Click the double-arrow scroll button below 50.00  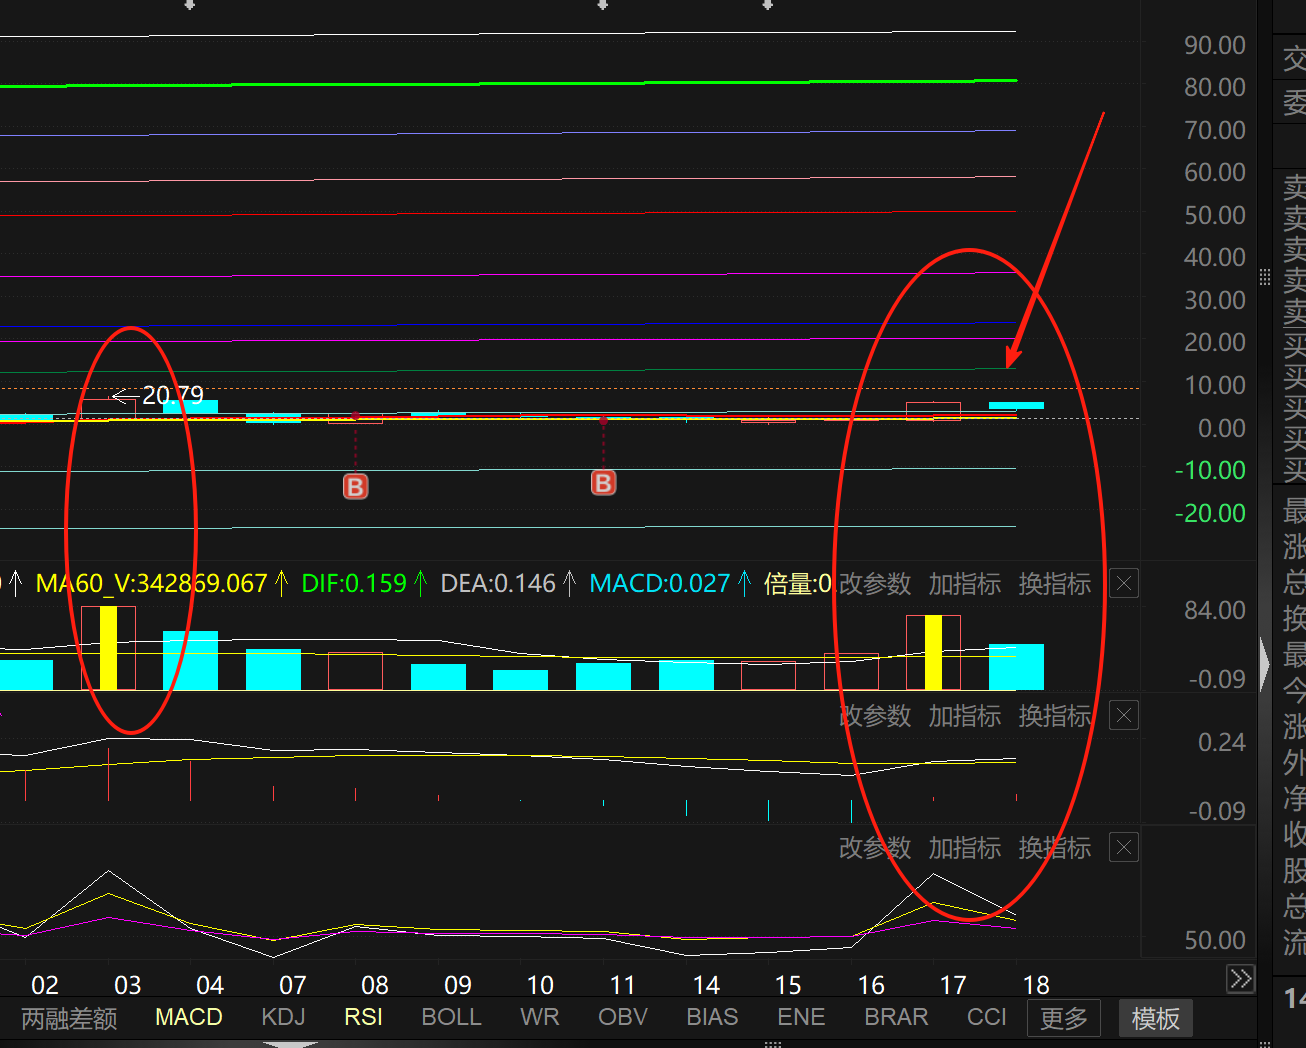pos(1241,978)
